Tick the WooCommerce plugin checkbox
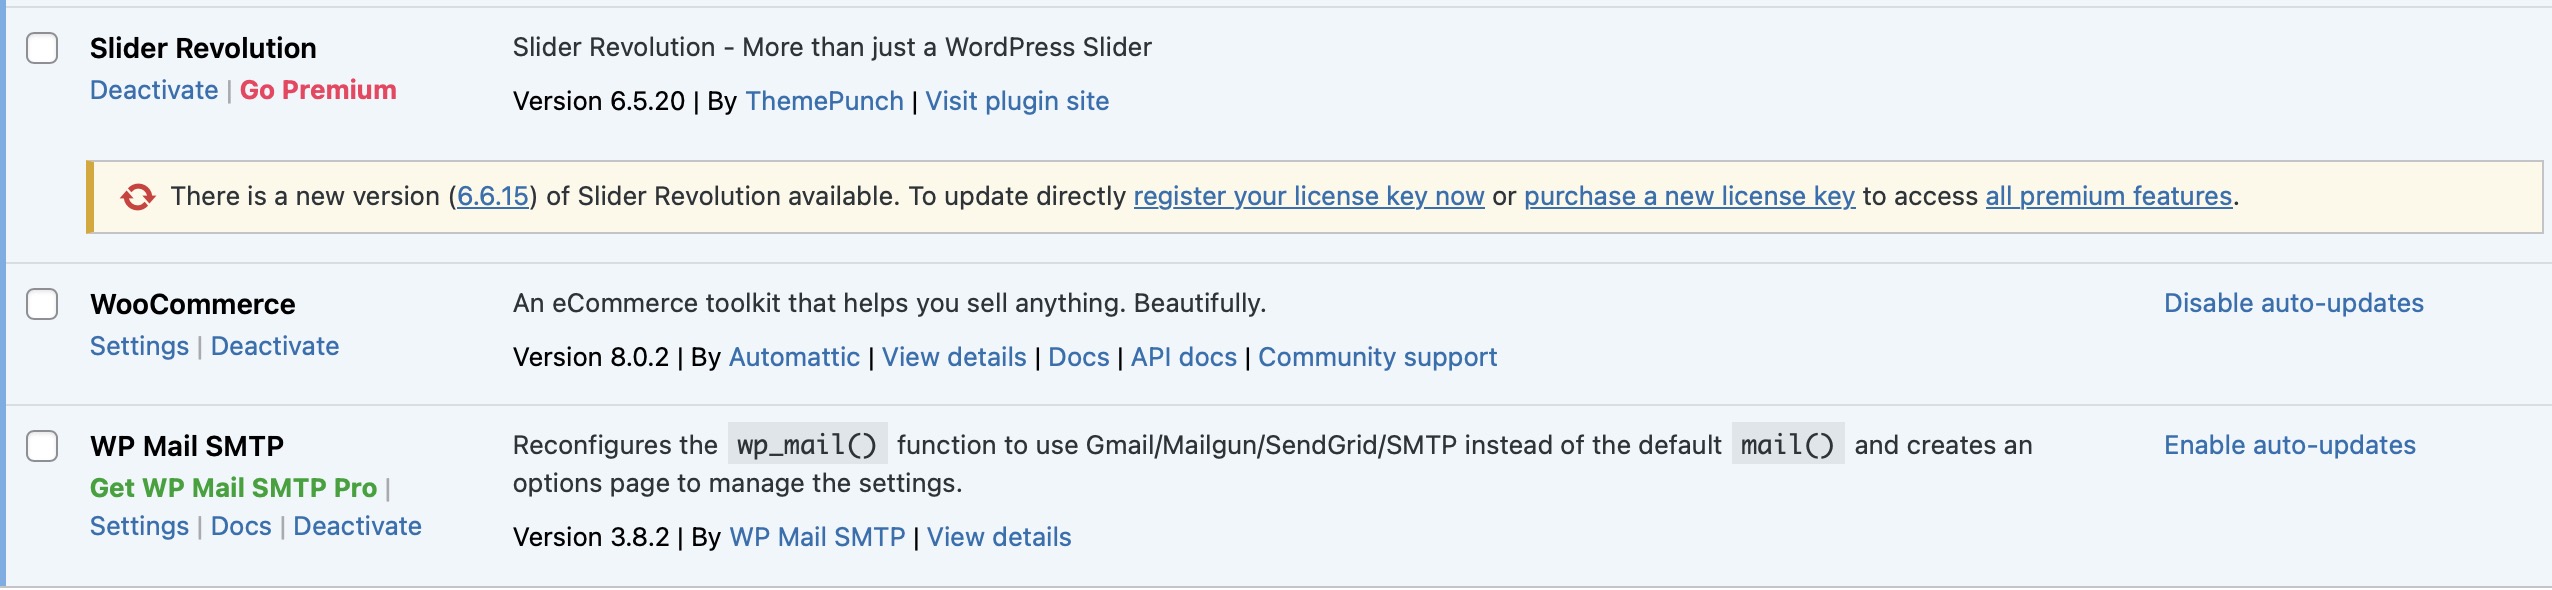The height and width of the screenshot is (590, 2552). tap(42, 304)
